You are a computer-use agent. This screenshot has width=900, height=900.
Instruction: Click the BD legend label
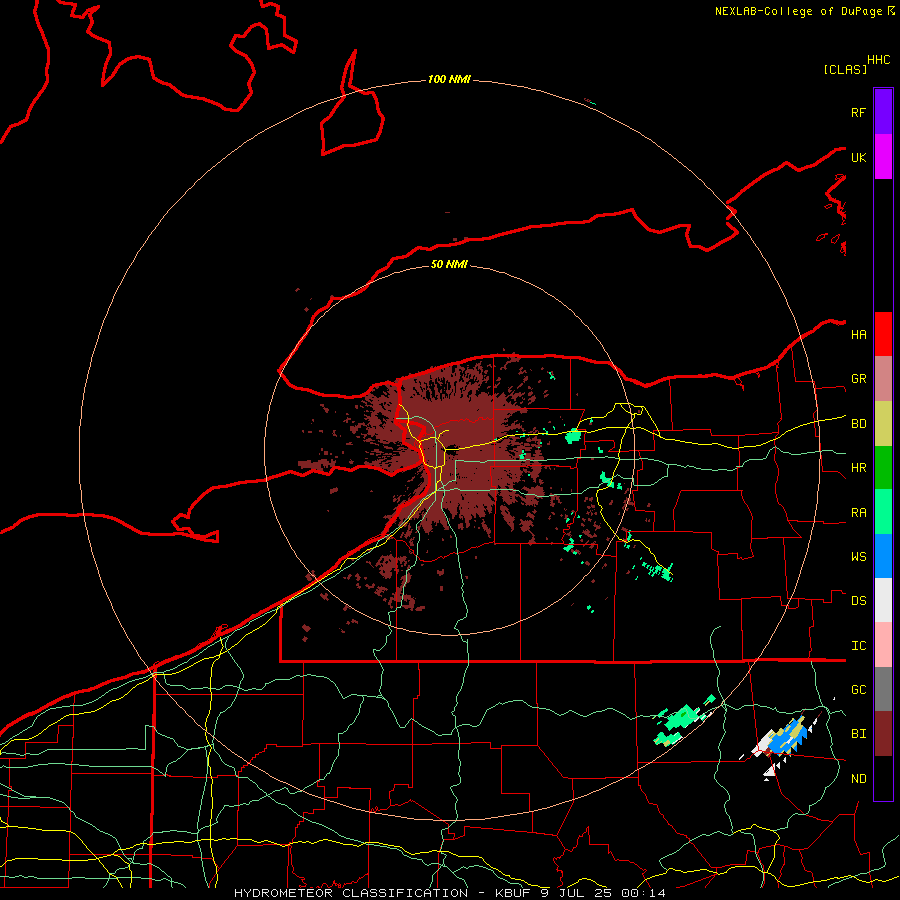click(x=858, y=424)
